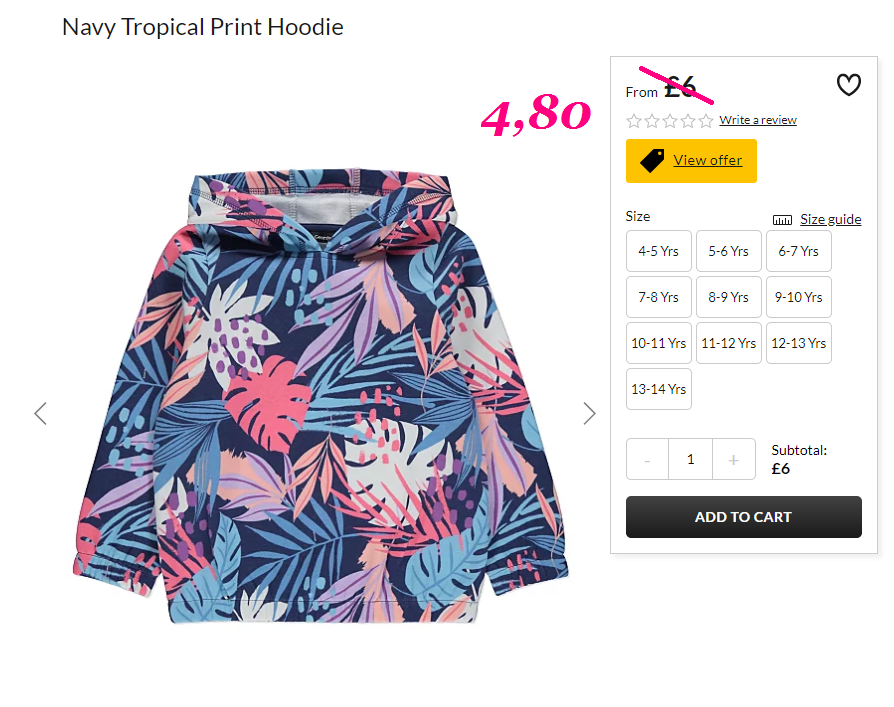The width and height of the screenshot is (894, 707).
Task: Increase quantity with the plus button
Action: (x=734, y=460)
